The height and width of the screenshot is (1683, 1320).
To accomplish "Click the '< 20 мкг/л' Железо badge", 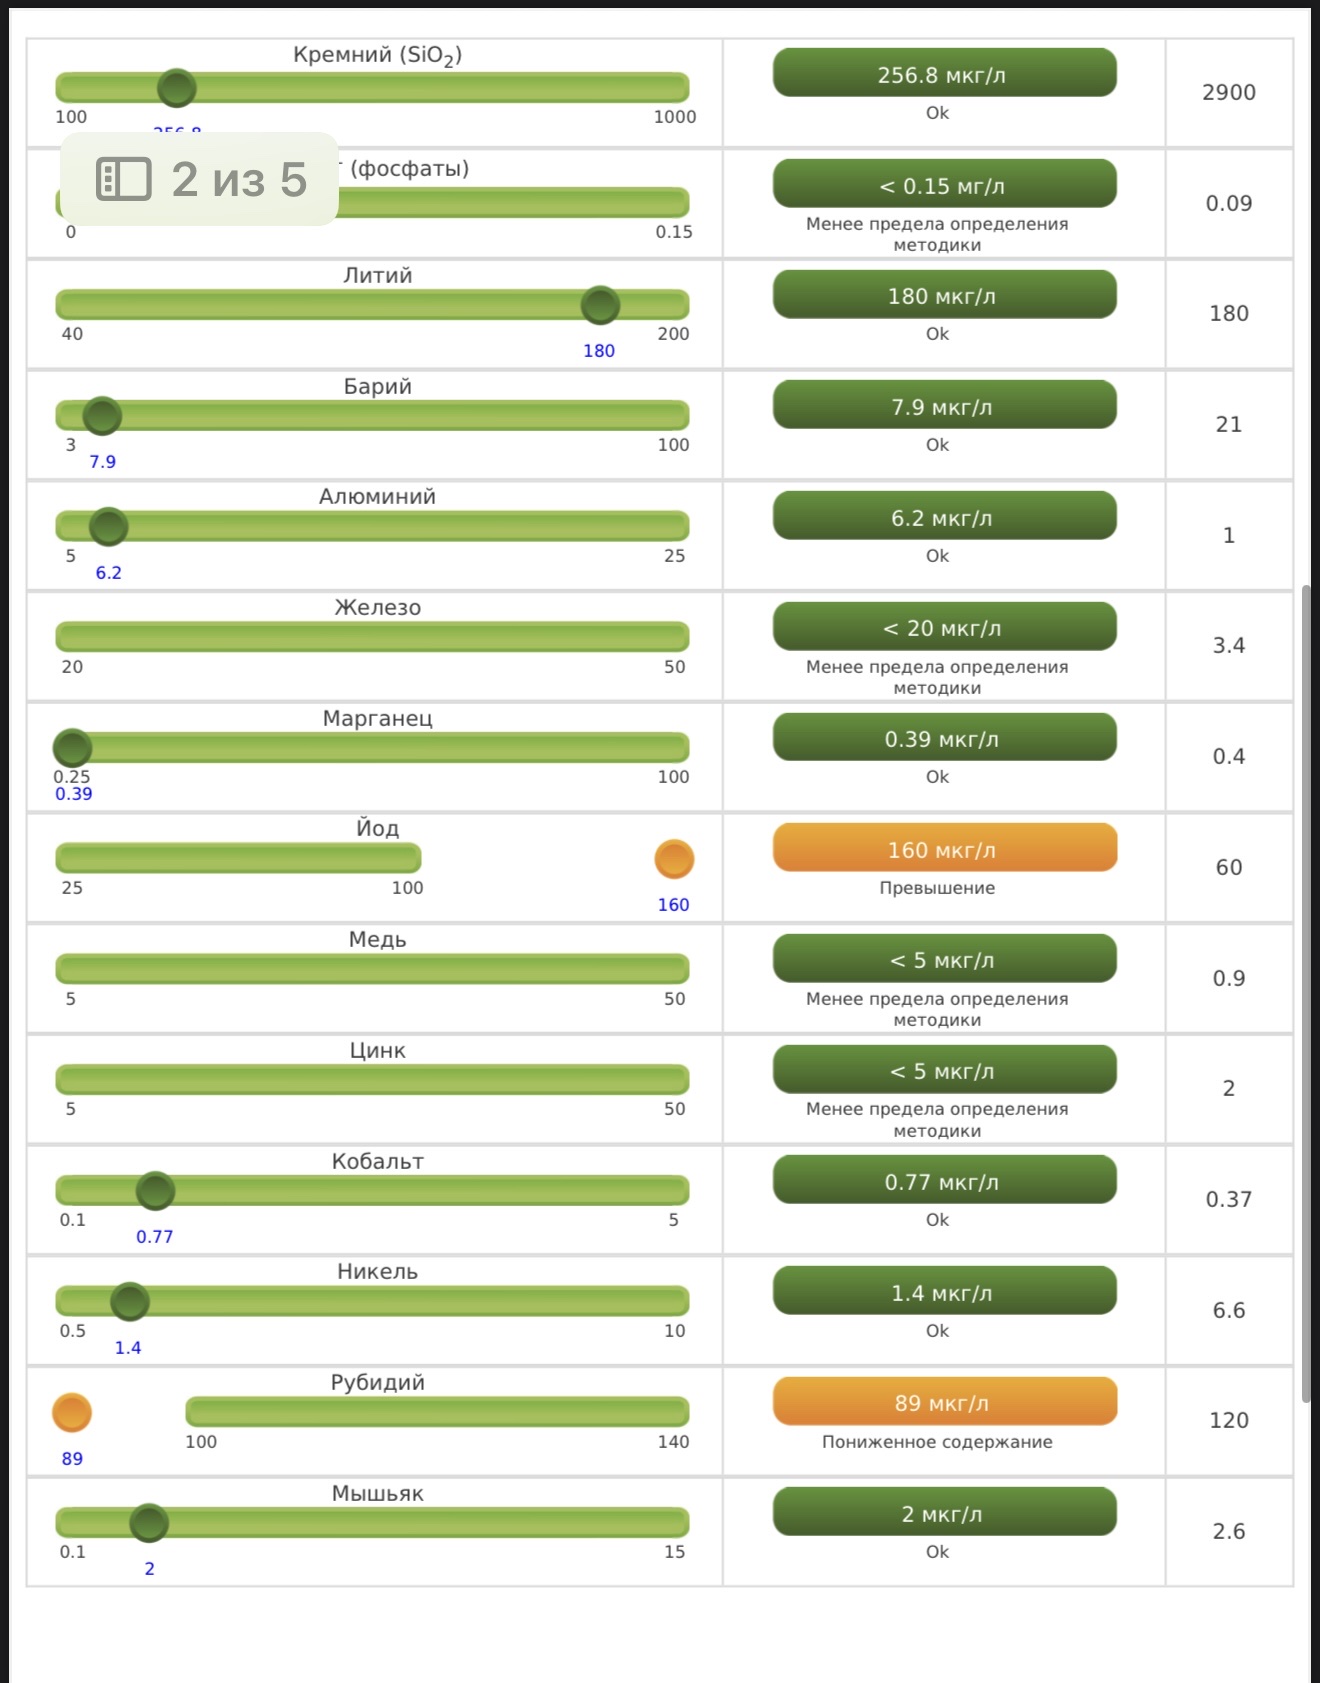I will click(944, 627).
